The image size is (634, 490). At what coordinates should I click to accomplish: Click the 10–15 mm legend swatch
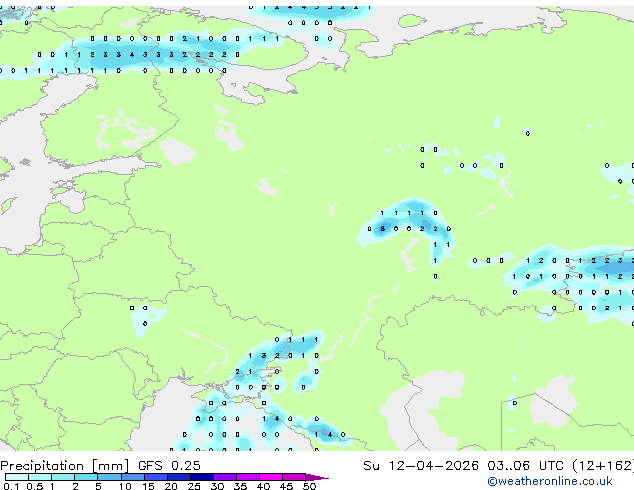[132, 477]
